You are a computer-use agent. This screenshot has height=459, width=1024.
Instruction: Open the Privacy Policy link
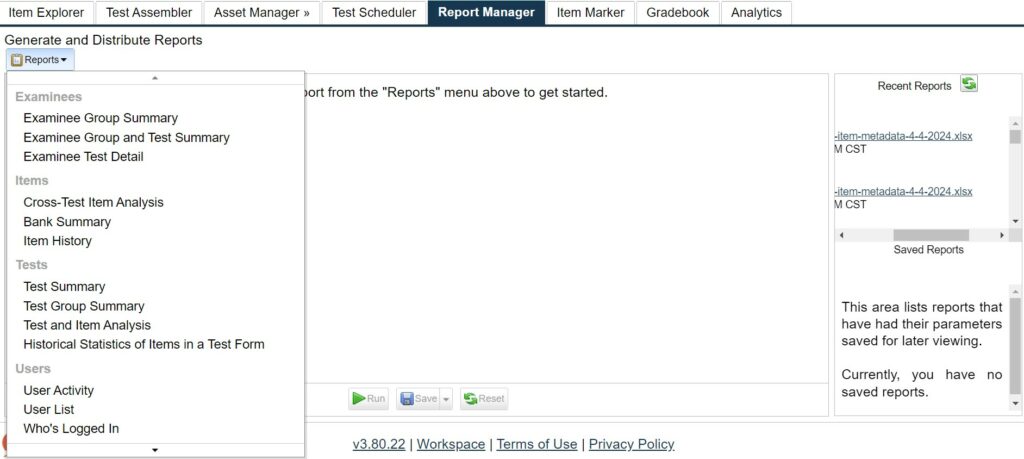632,444
